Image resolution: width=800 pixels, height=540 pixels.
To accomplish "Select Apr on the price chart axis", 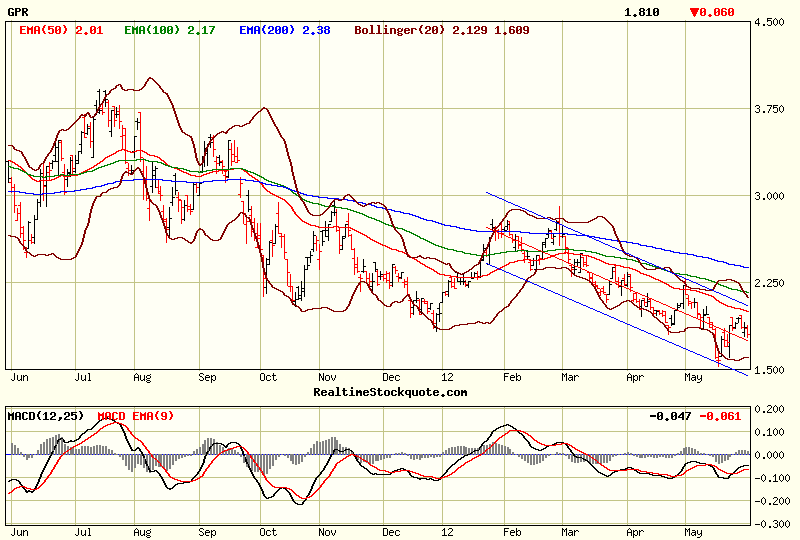I will pos(635,378).
